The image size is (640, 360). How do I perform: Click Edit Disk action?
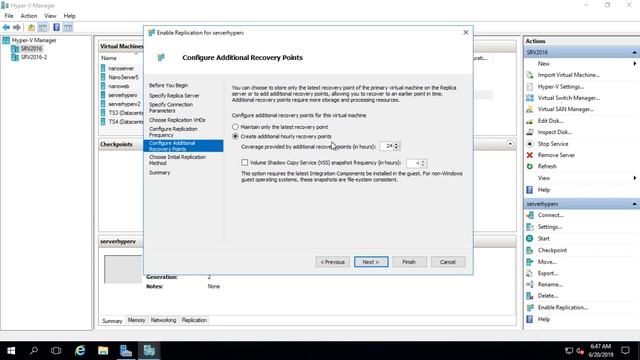550,121
